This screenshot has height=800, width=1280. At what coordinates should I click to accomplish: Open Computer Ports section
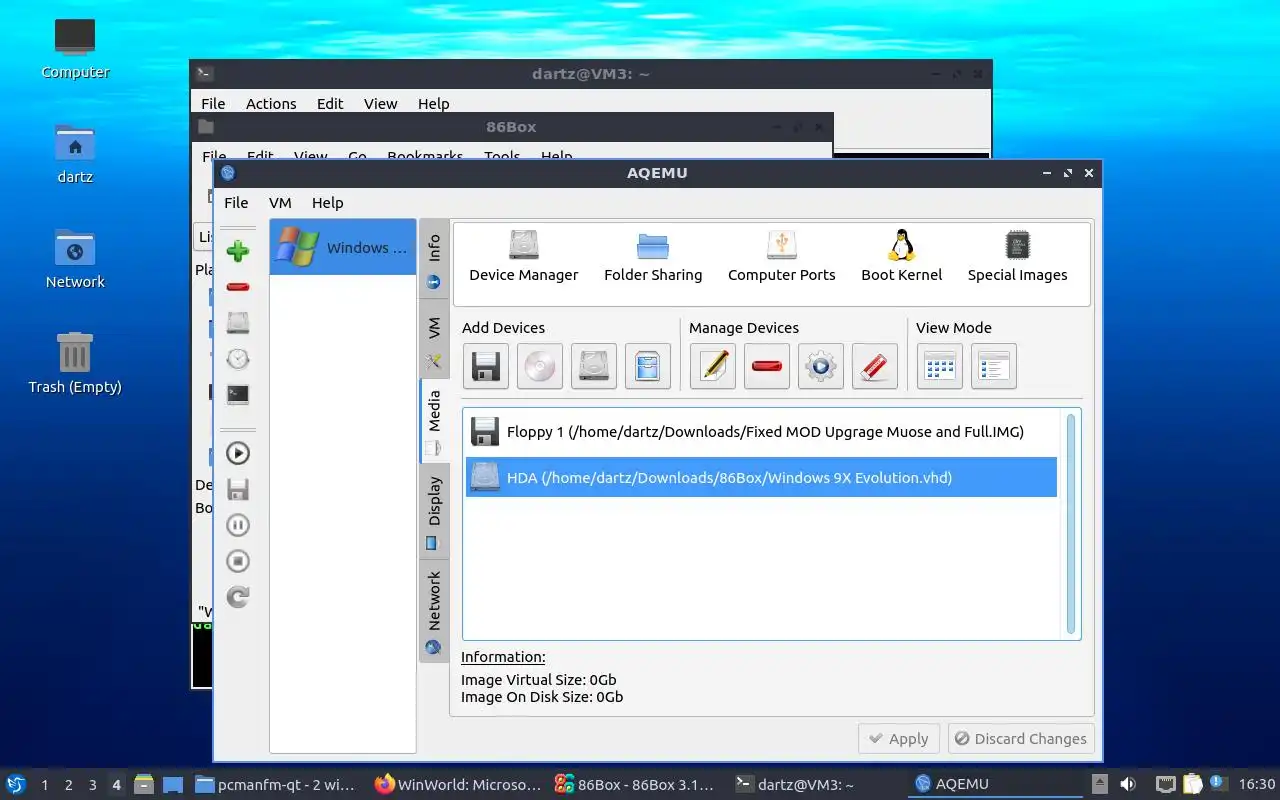pos(782,257)
